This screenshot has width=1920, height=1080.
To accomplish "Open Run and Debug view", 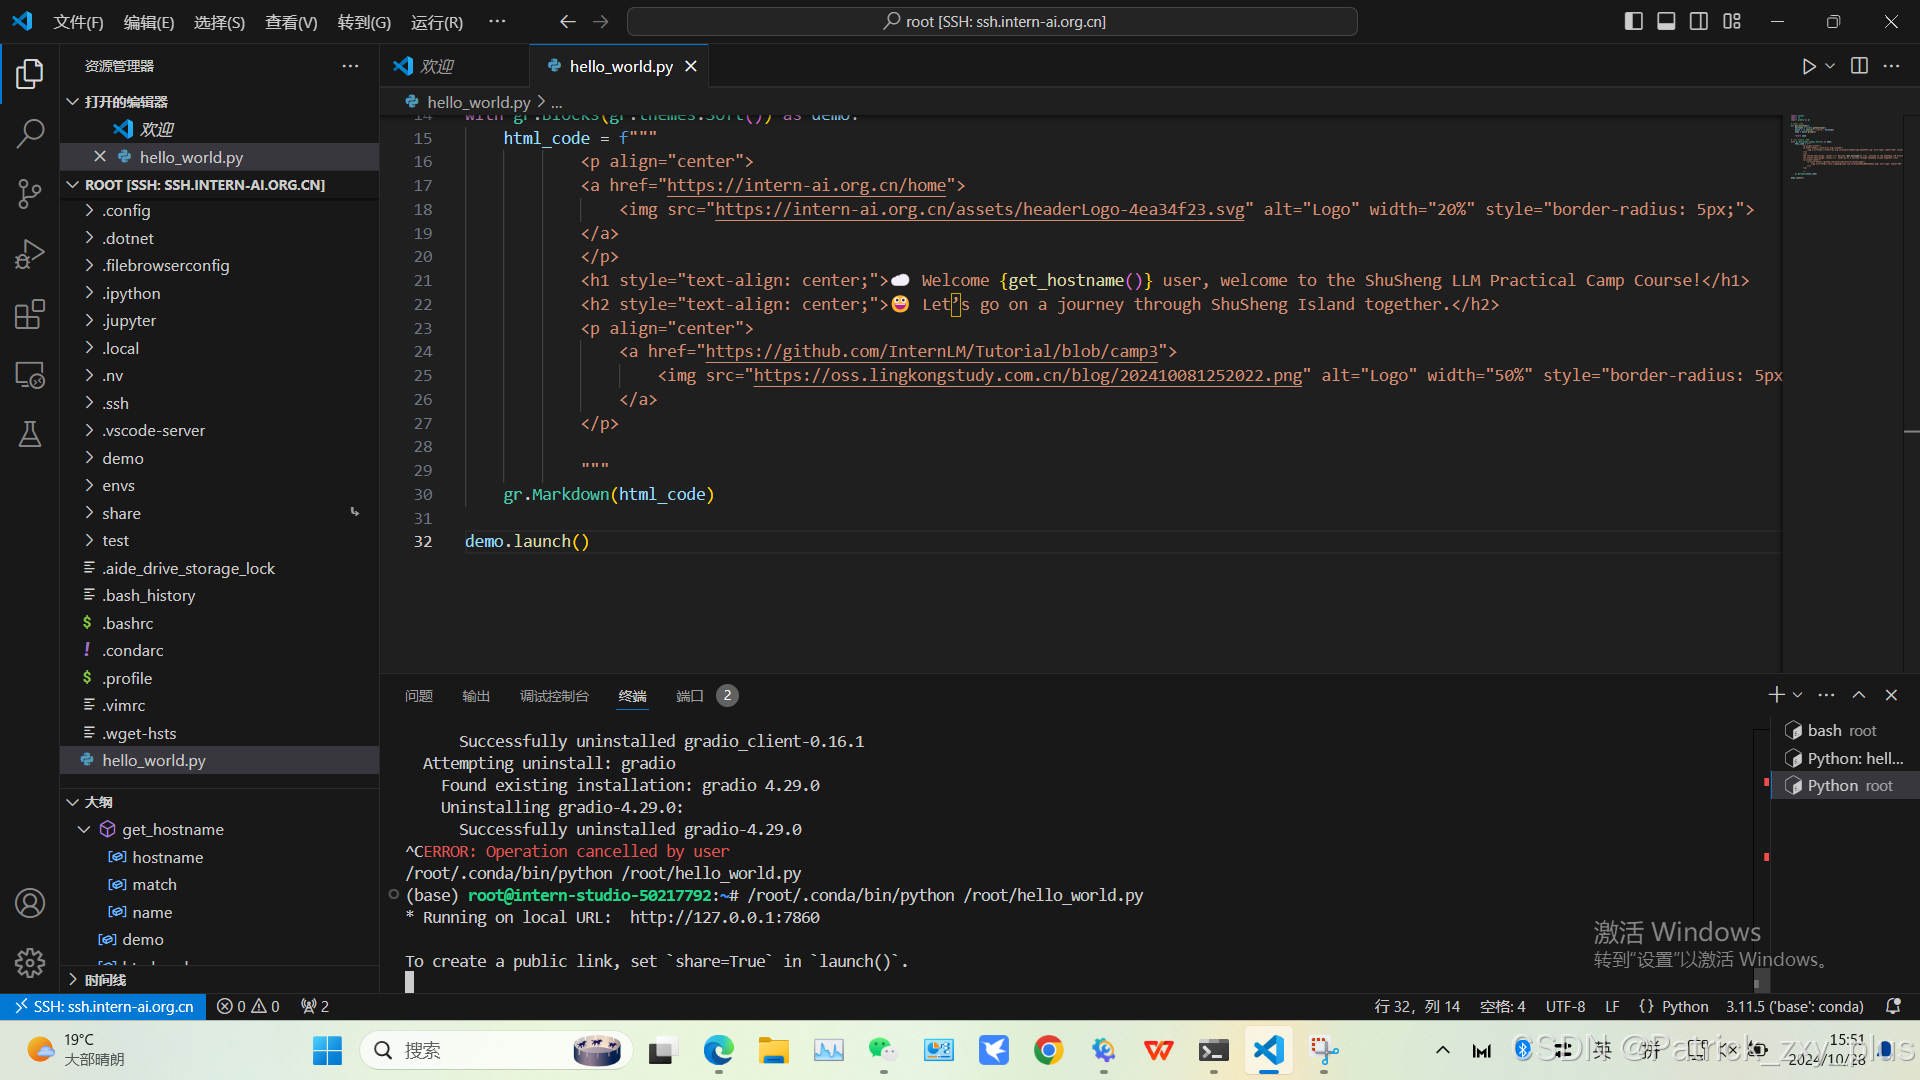I will (30, 254).
